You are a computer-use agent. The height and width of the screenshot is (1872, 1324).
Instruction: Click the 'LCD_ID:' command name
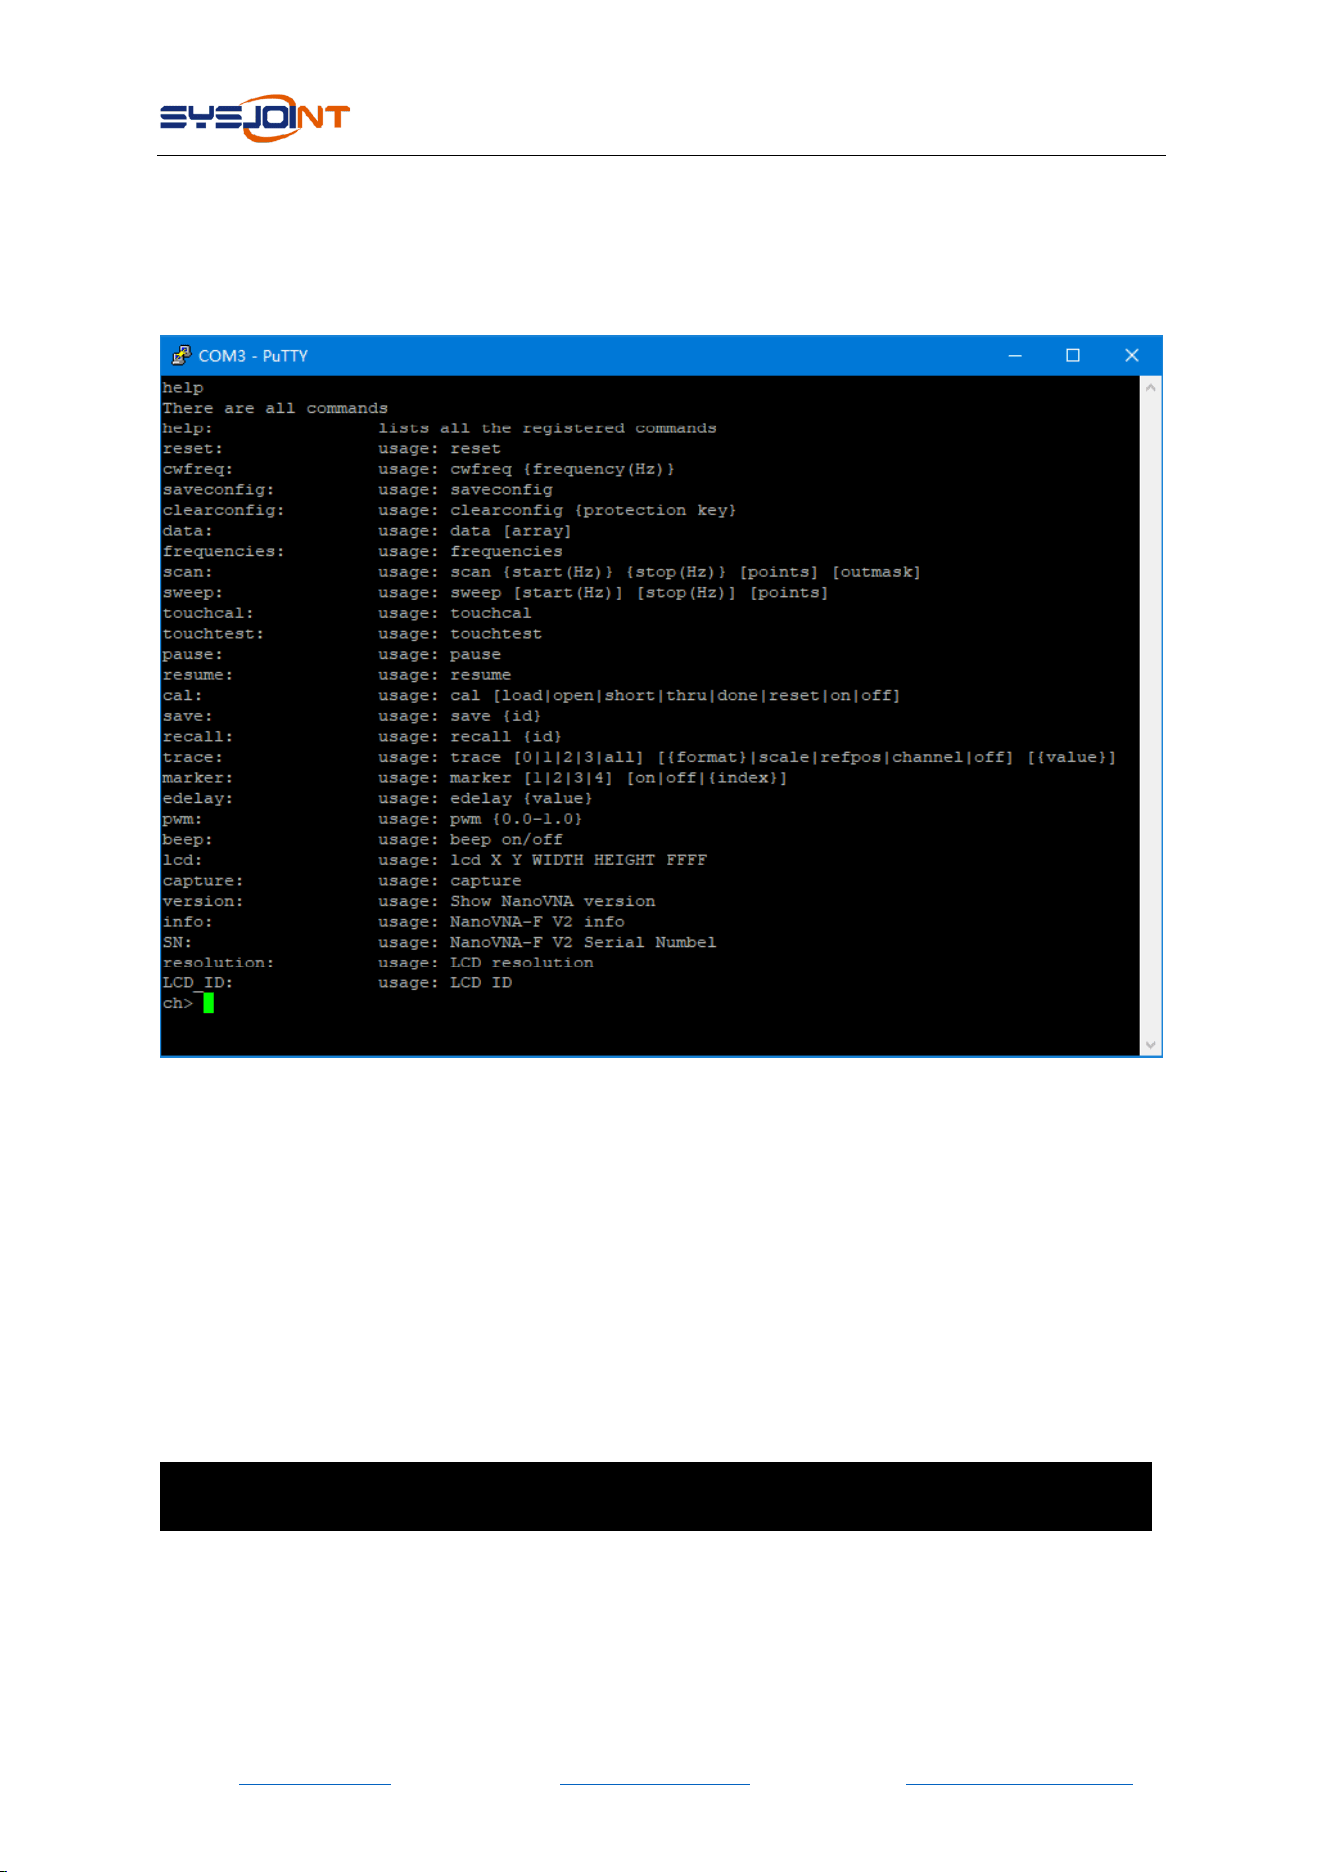[x=198, y=983]
